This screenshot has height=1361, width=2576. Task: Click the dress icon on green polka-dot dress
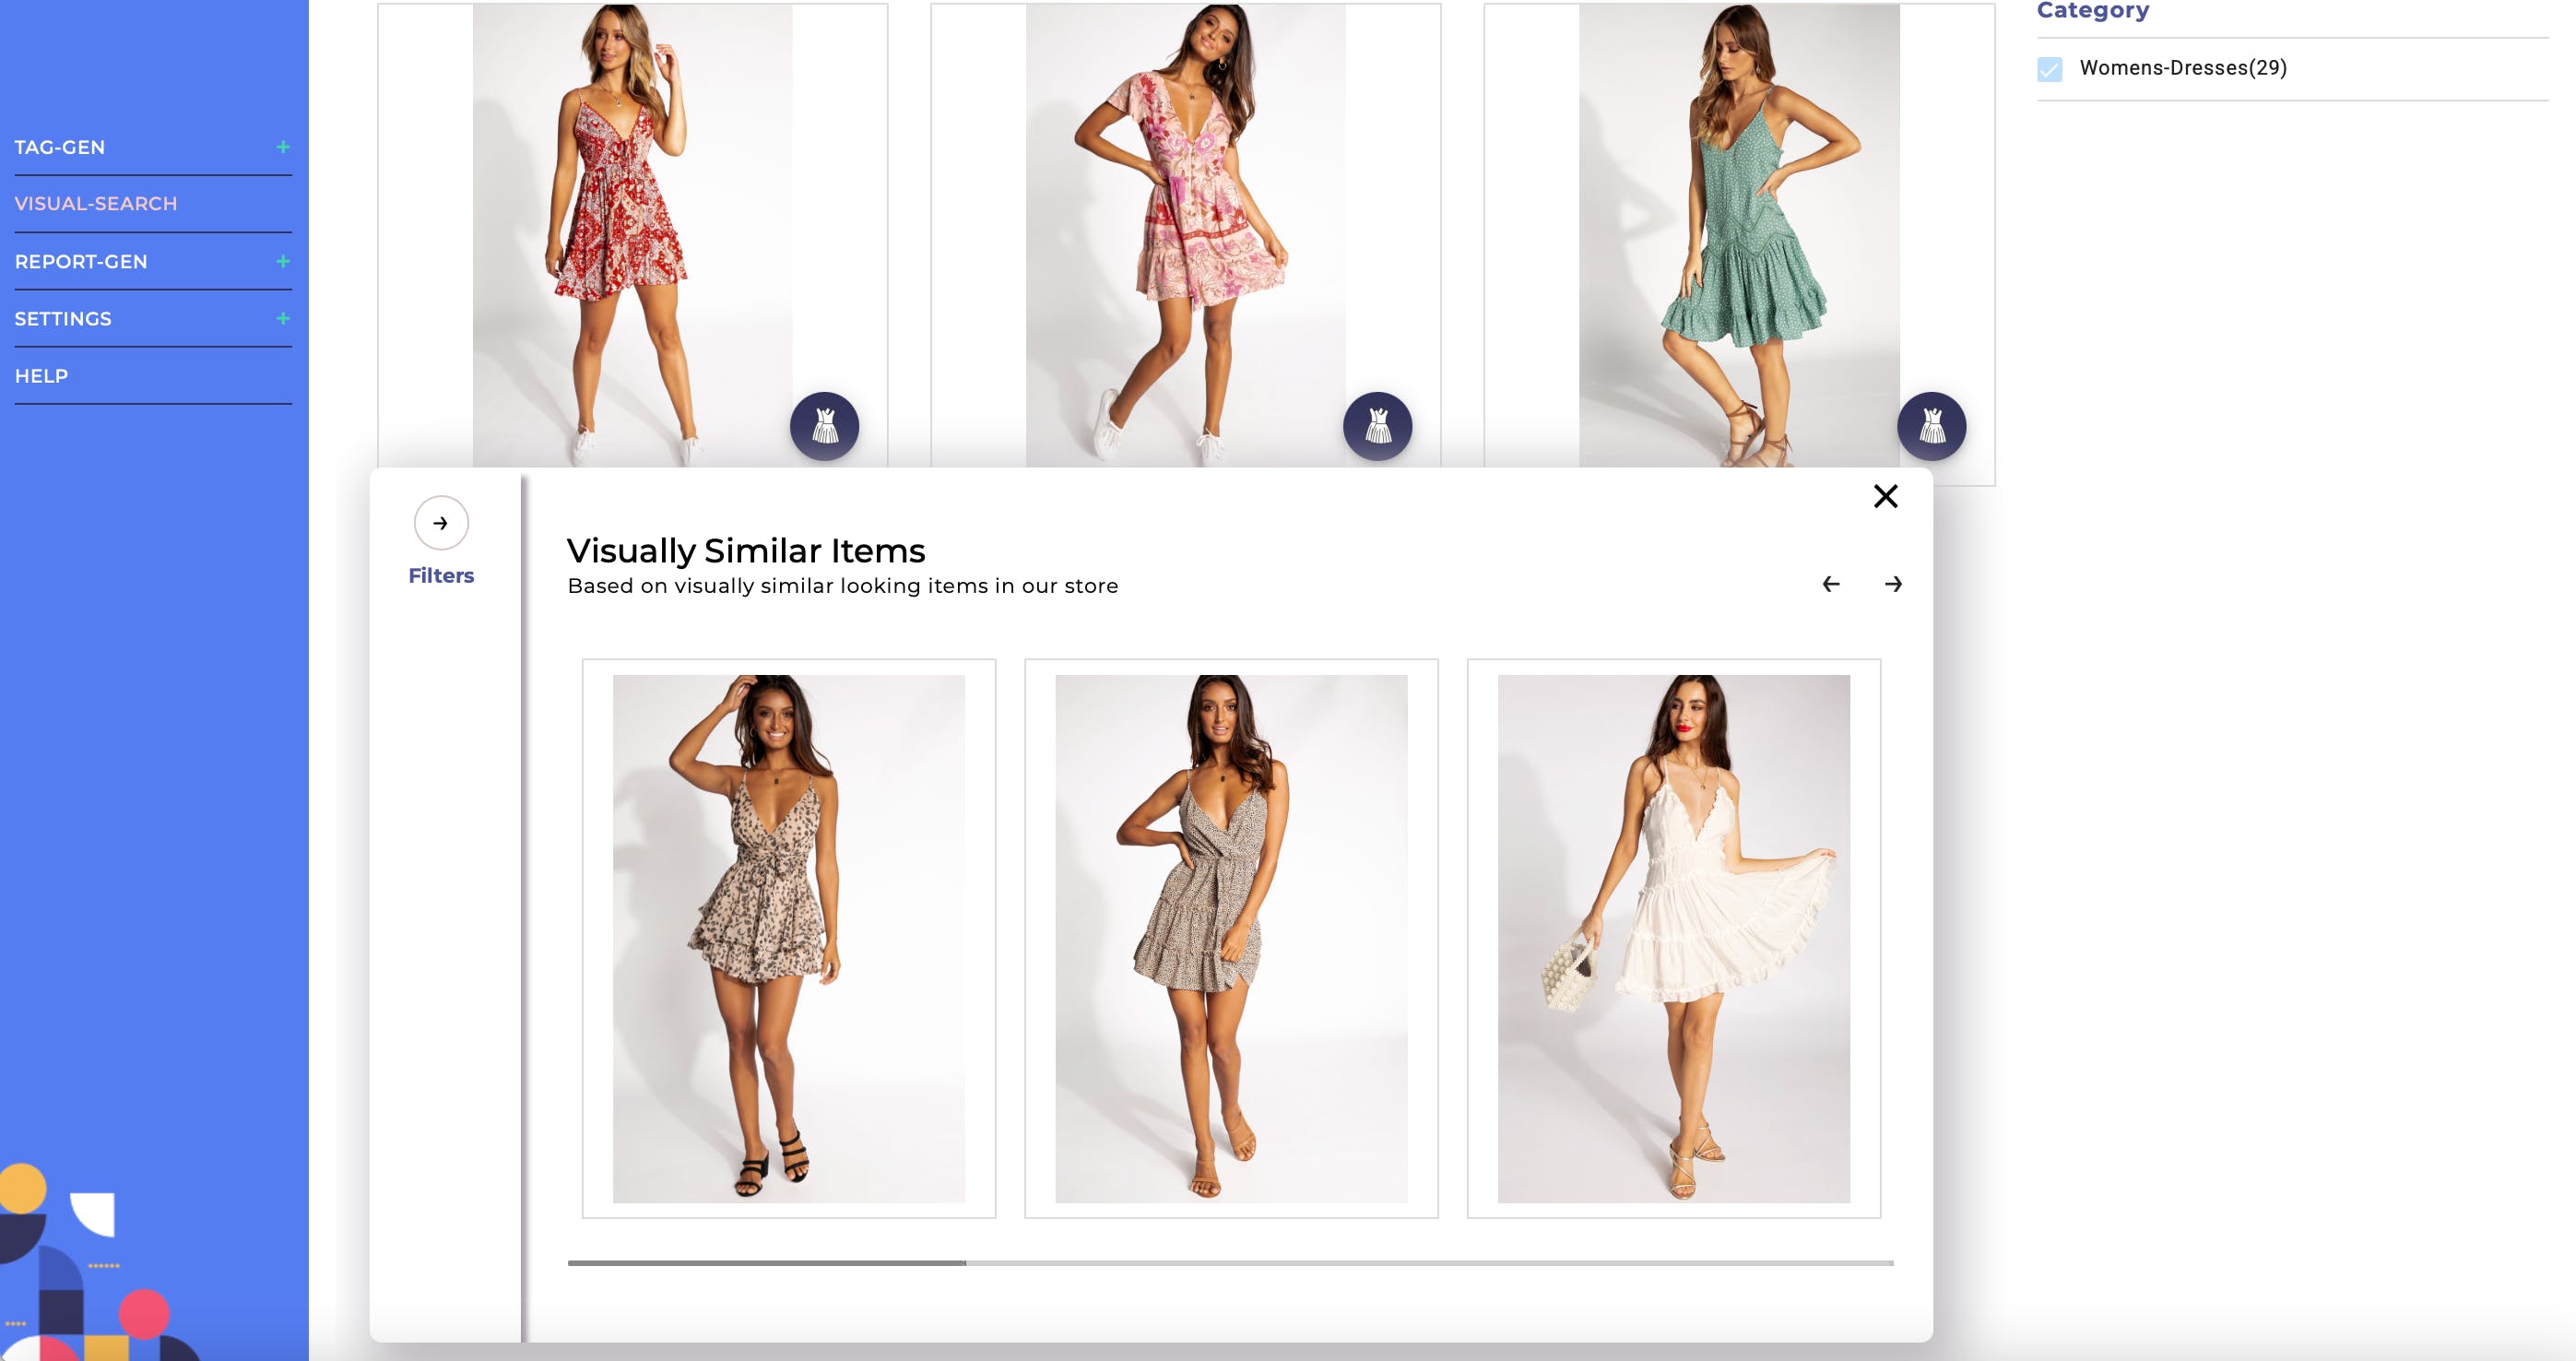click(x=1931, y=426)
